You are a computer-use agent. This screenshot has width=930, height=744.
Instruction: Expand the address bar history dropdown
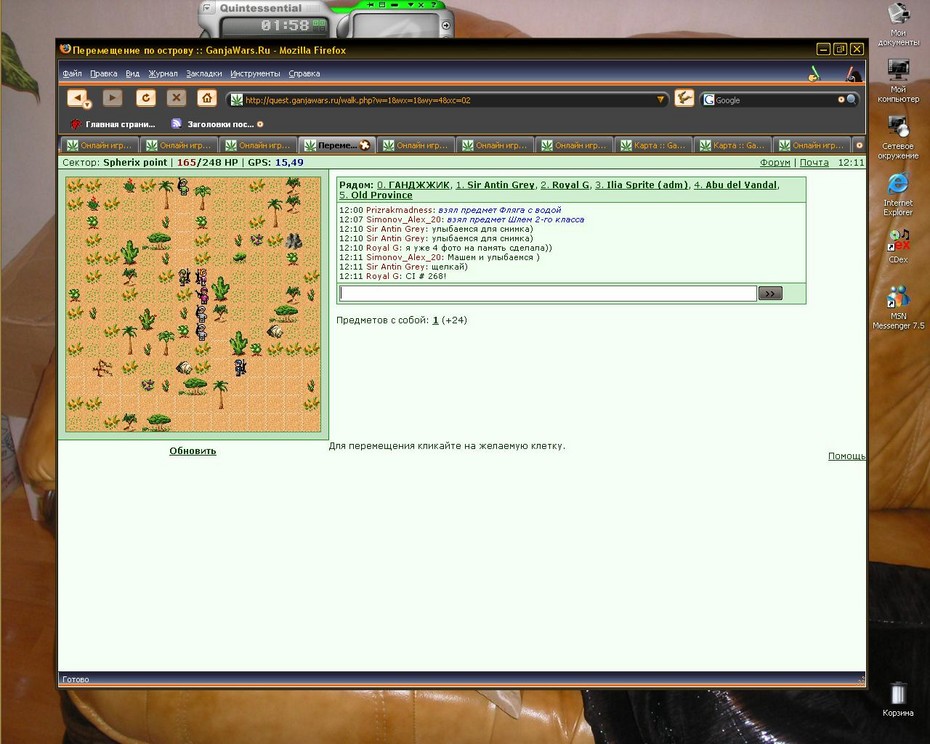coord(660,100)
